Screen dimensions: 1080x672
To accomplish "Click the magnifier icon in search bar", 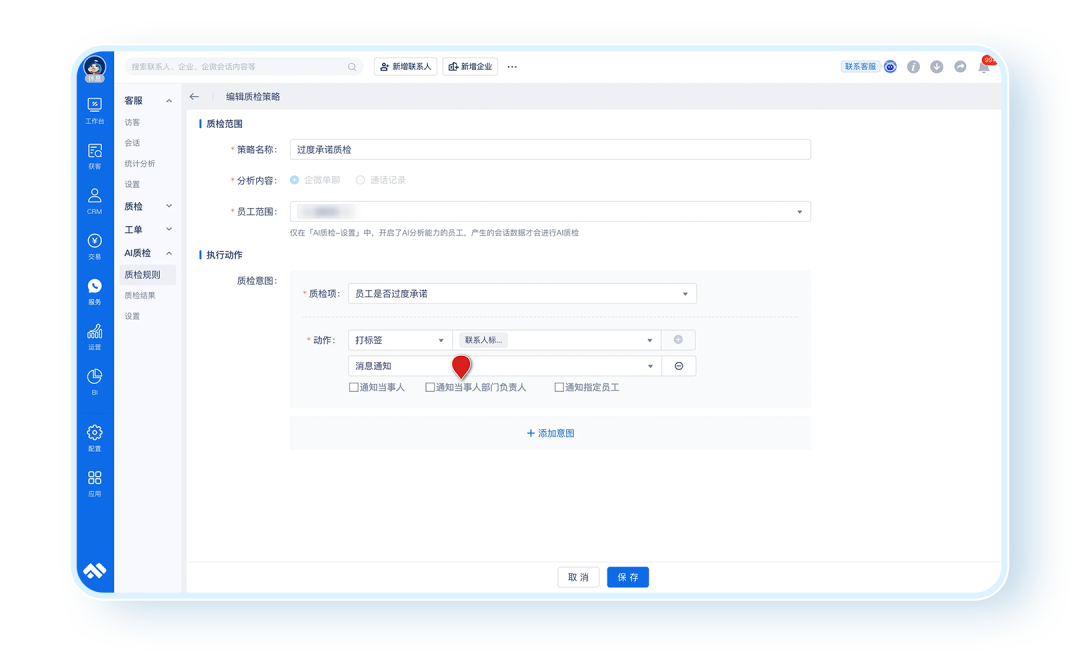I will (352, 67).
